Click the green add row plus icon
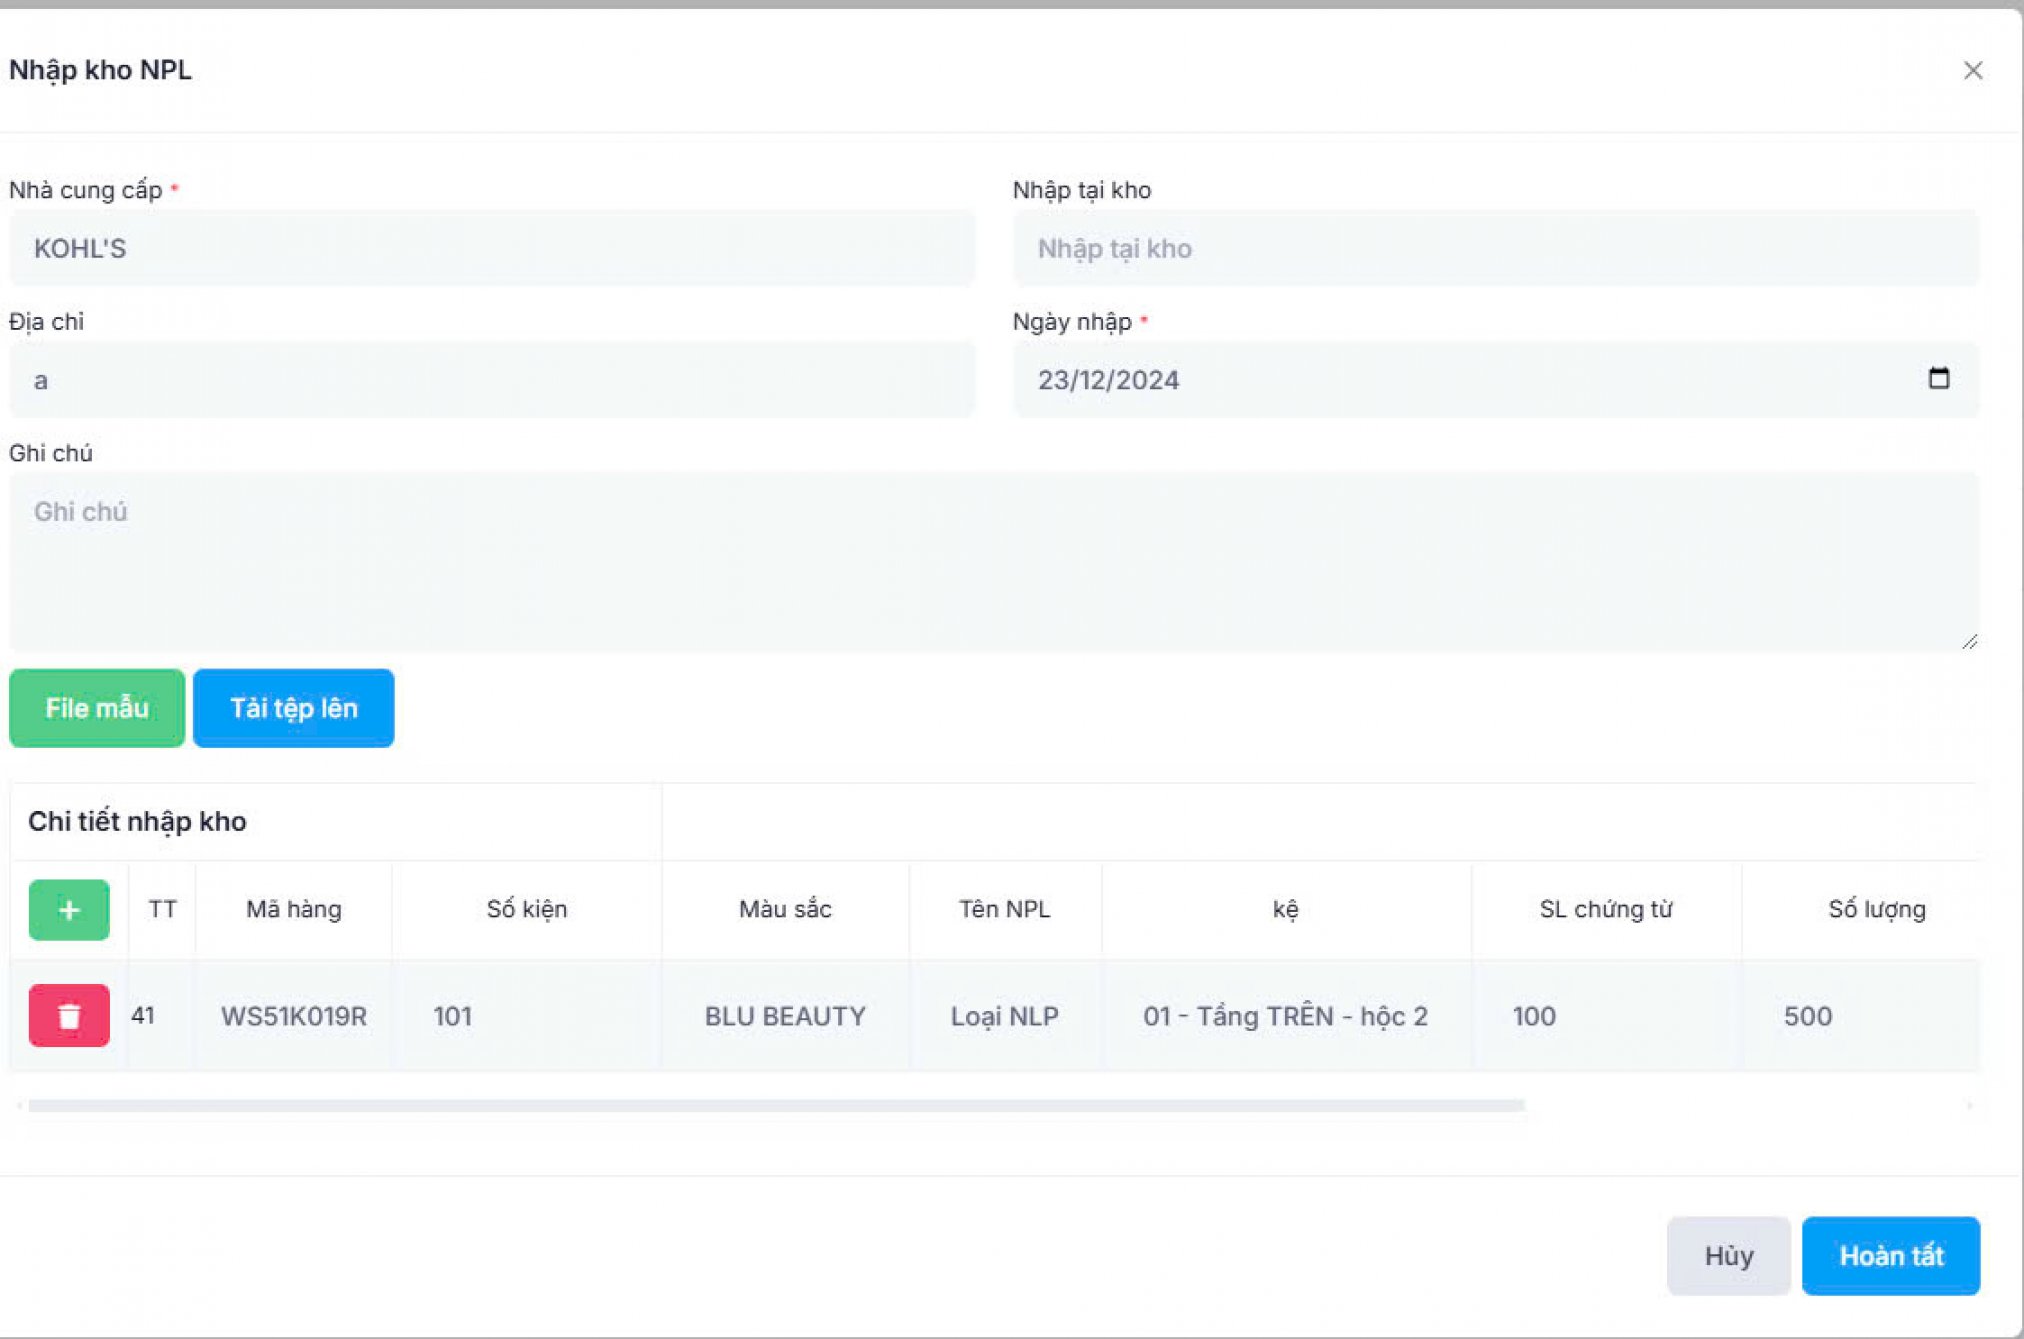Screen dimensions: 2024x1339 [x=69, y=910]
